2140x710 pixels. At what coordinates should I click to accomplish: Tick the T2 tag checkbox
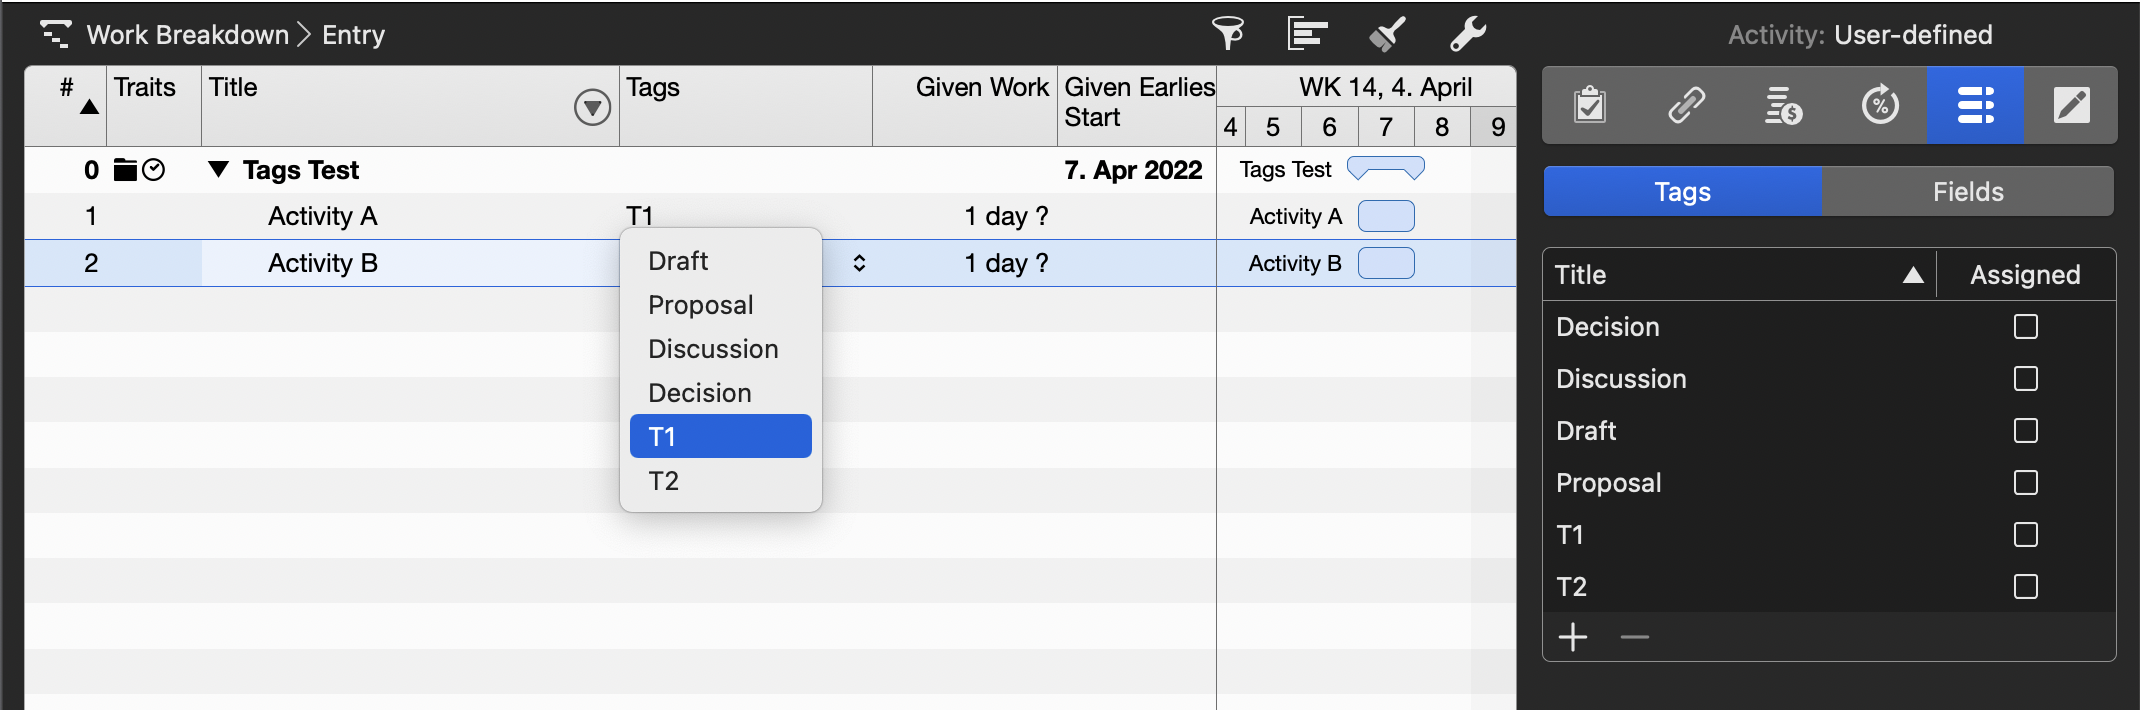coord(2025,587)
